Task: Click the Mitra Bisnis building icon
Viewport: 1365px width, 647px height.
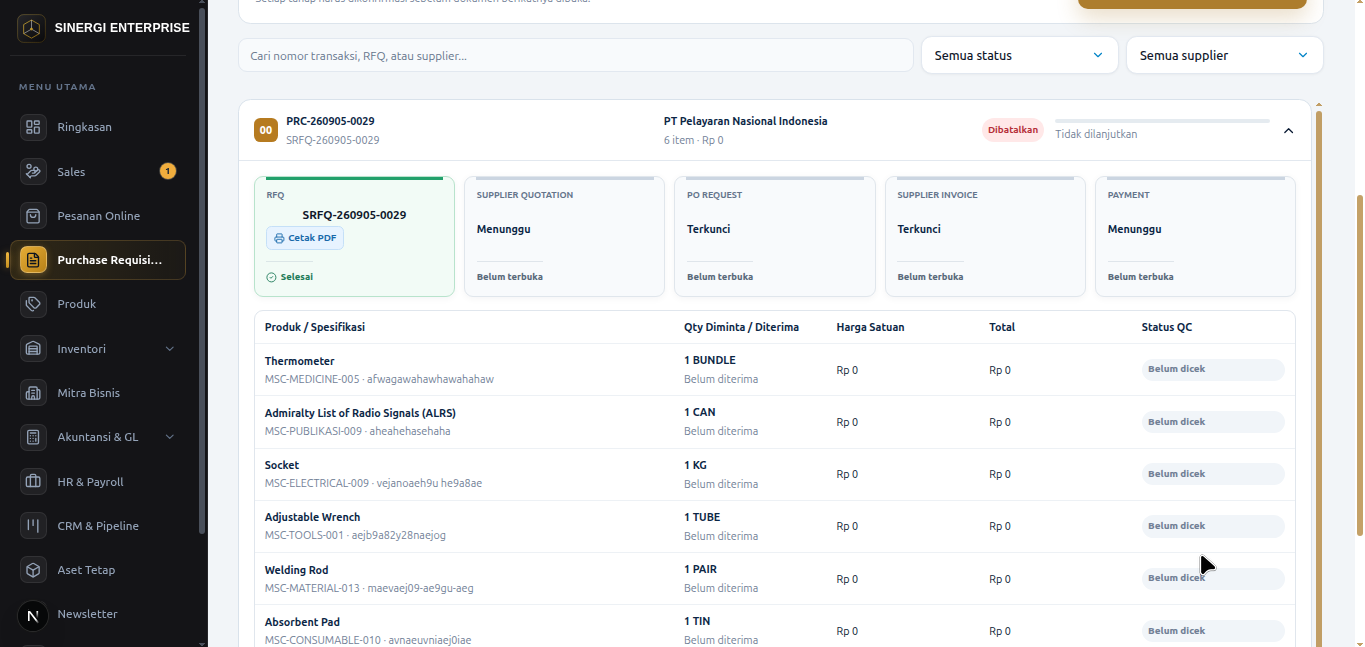Action: click(x=33, y=393)
